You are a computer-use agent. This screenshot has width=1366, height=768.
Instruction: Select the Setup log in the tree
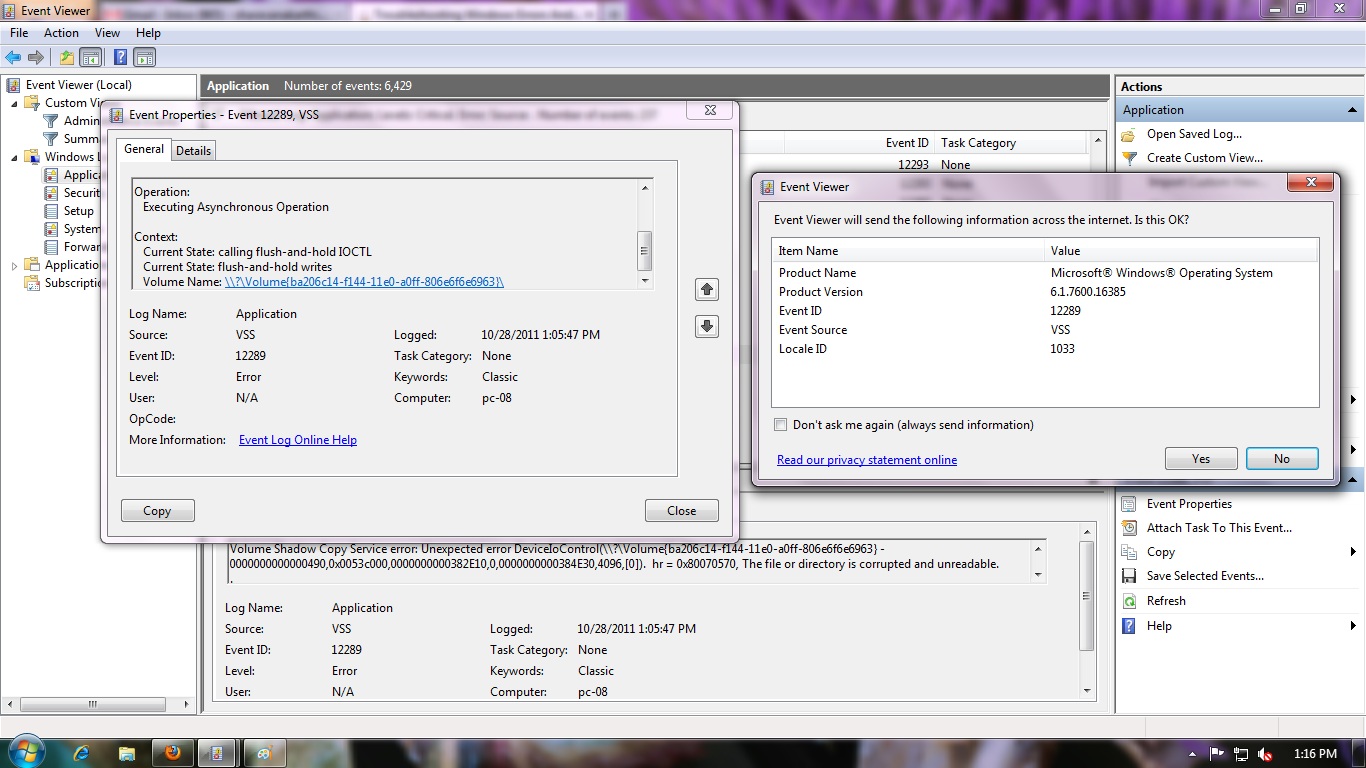point(79,211)
